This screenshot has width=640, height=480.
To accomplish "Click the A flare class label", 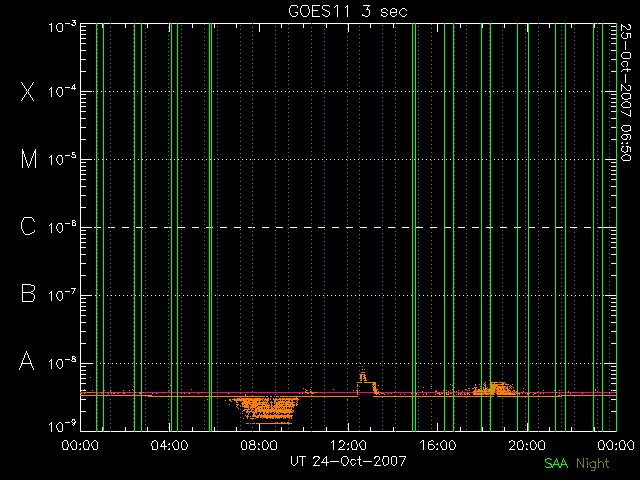I will click(x=27, y=361).
